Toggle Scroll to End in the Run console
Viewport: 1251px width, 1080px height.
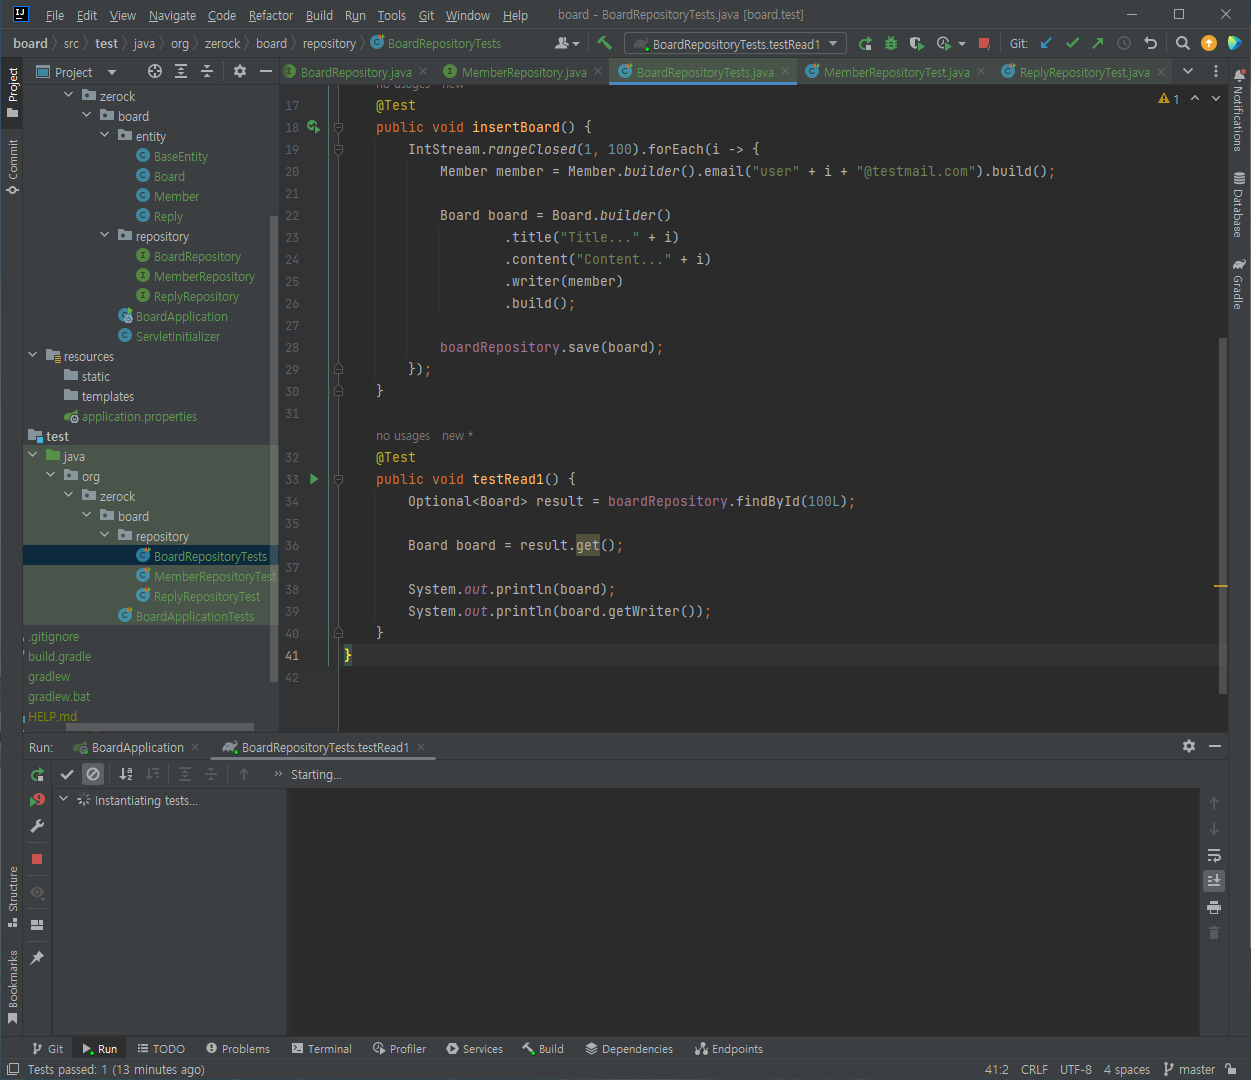(x=1214, y=881)
